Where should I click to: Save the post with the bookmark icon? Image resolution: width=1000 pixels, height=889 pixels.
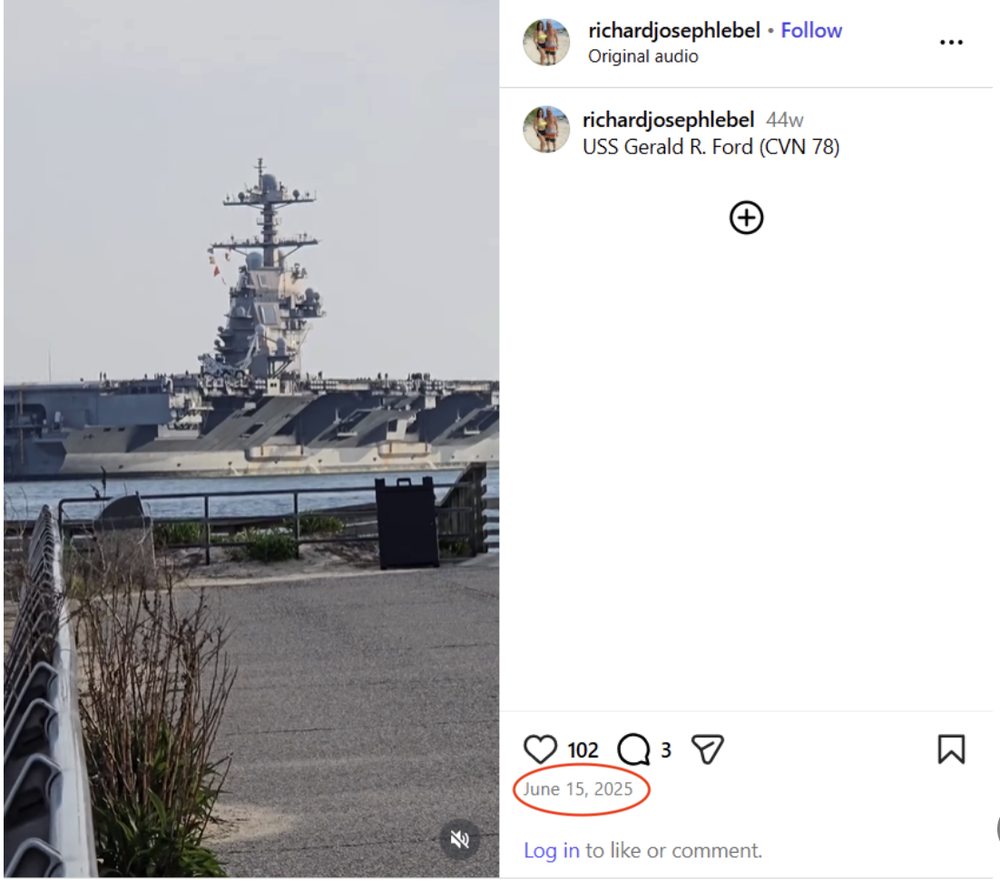[950, 749]
